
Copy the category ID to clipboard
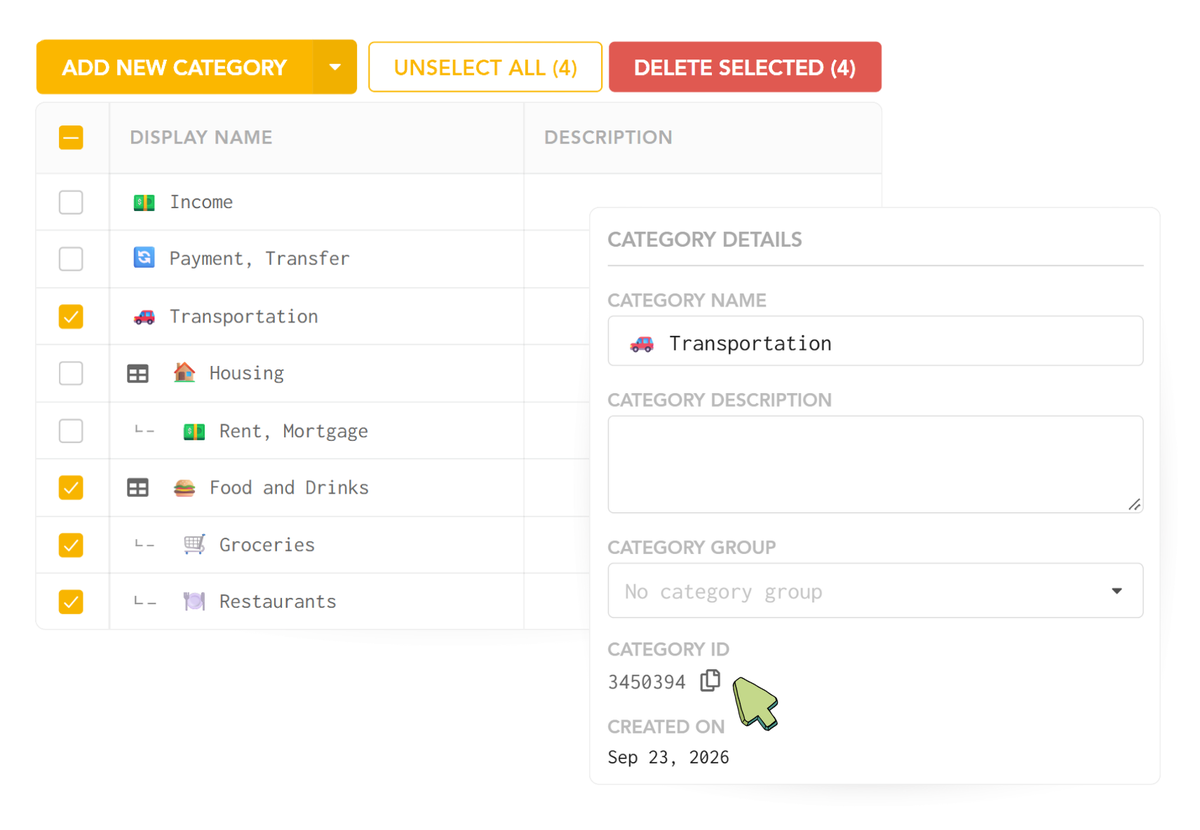pos(710,681)
